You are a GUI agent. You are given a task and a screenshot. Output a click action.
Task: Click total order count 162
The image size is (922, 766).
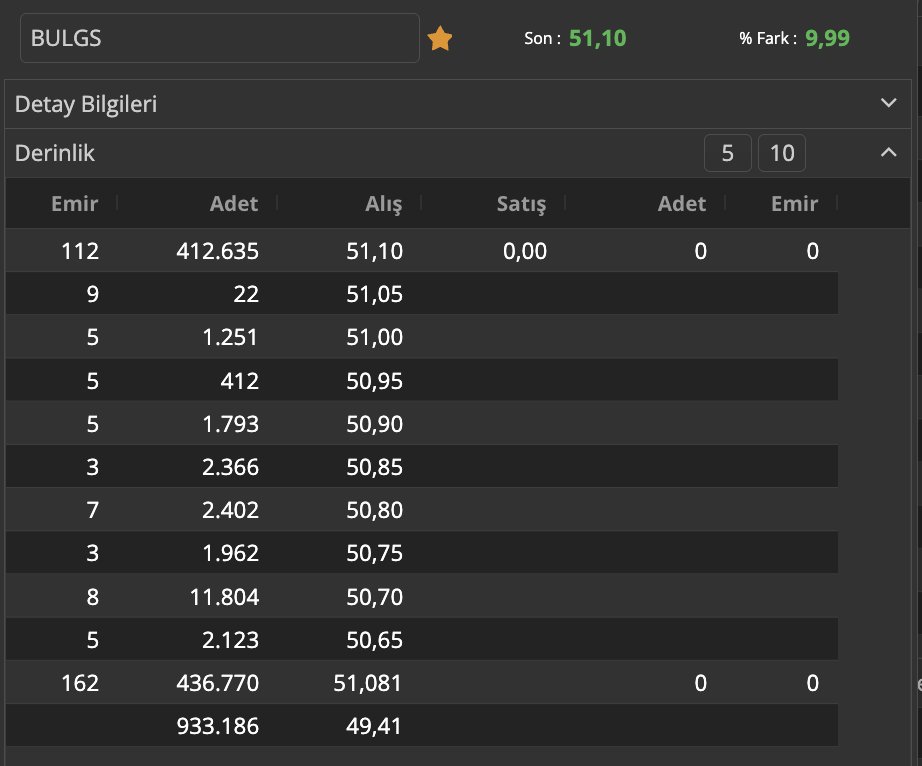[80, 683]
